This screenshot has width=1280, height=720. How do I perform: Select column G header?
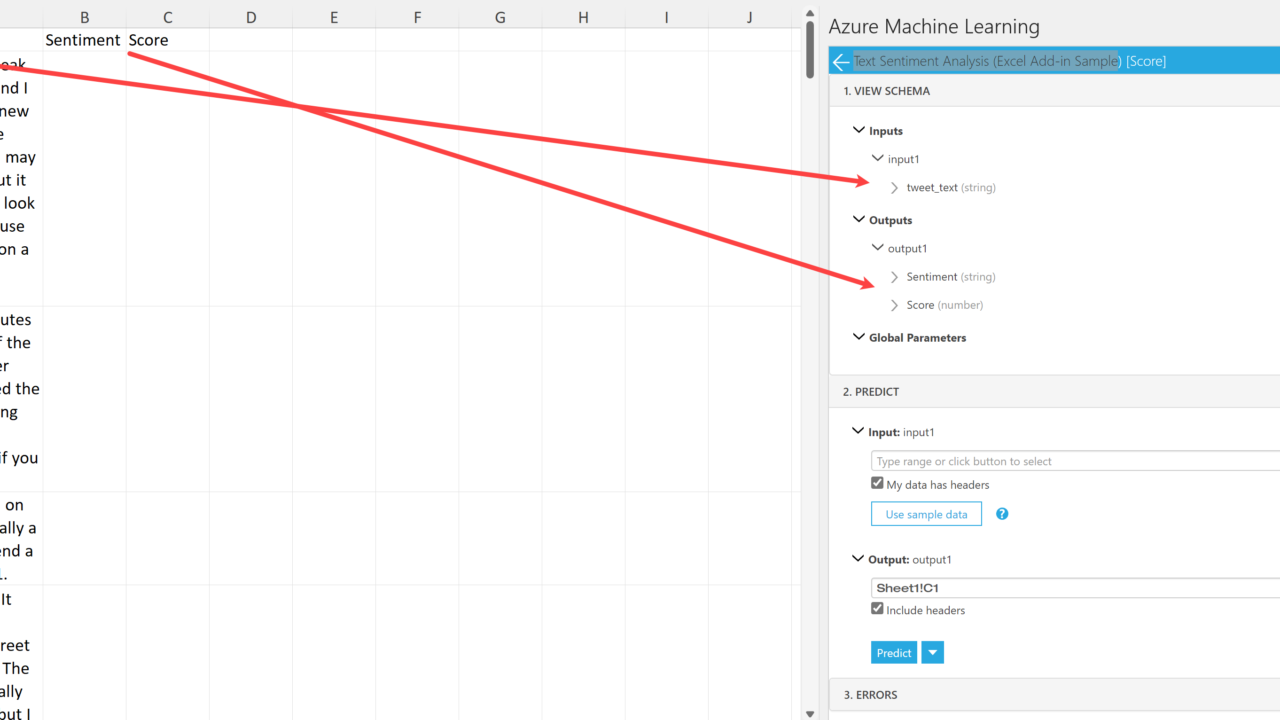point(500,17)
